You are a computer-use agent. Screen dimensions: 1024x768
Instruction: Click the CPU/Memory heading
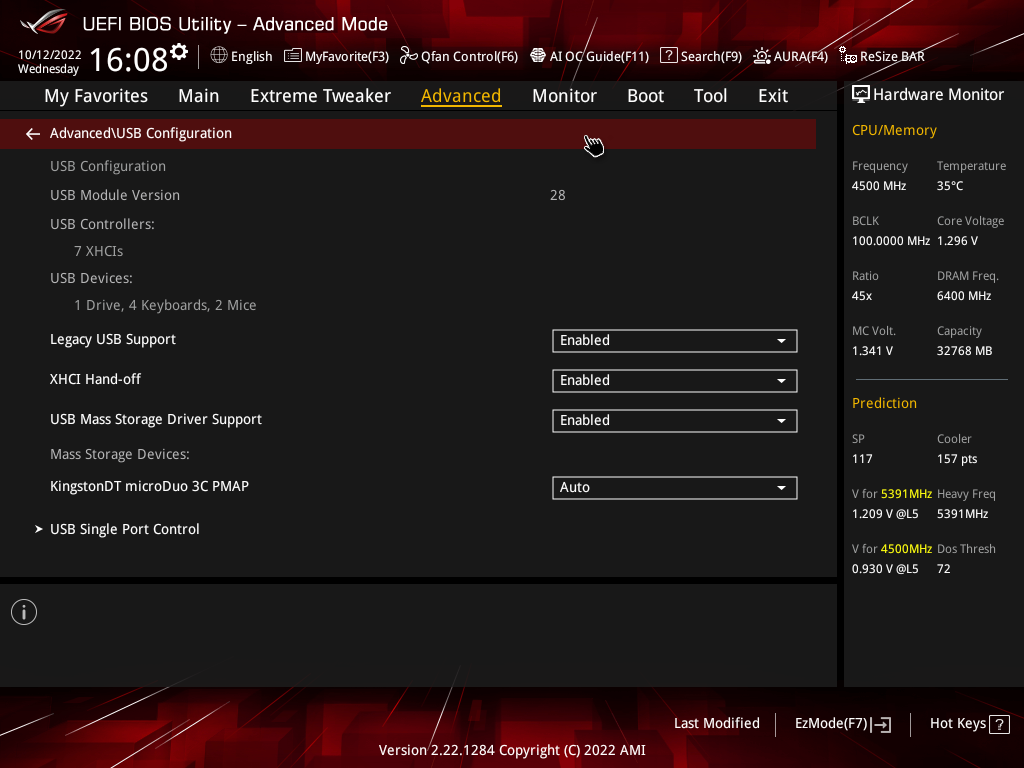(x=894, y=131)
